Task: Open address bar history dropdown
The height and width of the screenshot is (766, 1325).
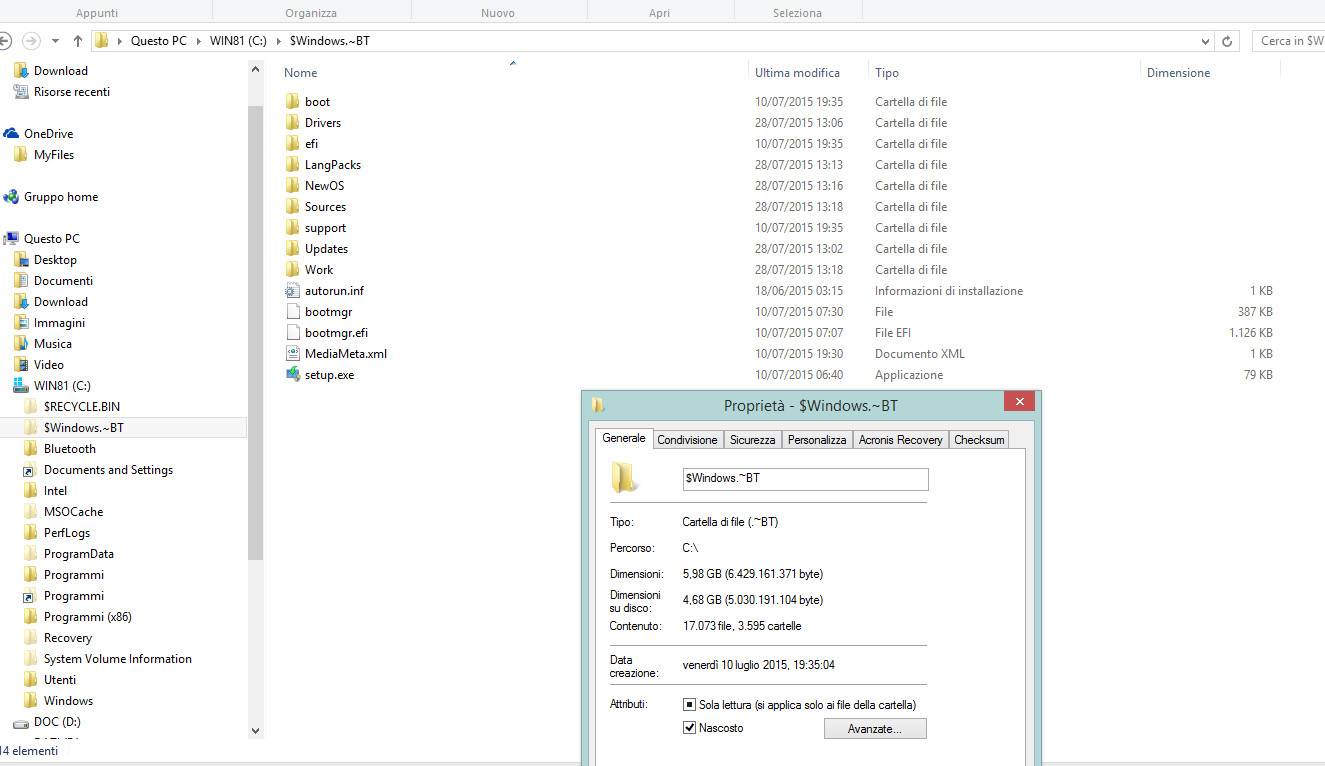Action: pyautogui.click(x=1204, y=41)
